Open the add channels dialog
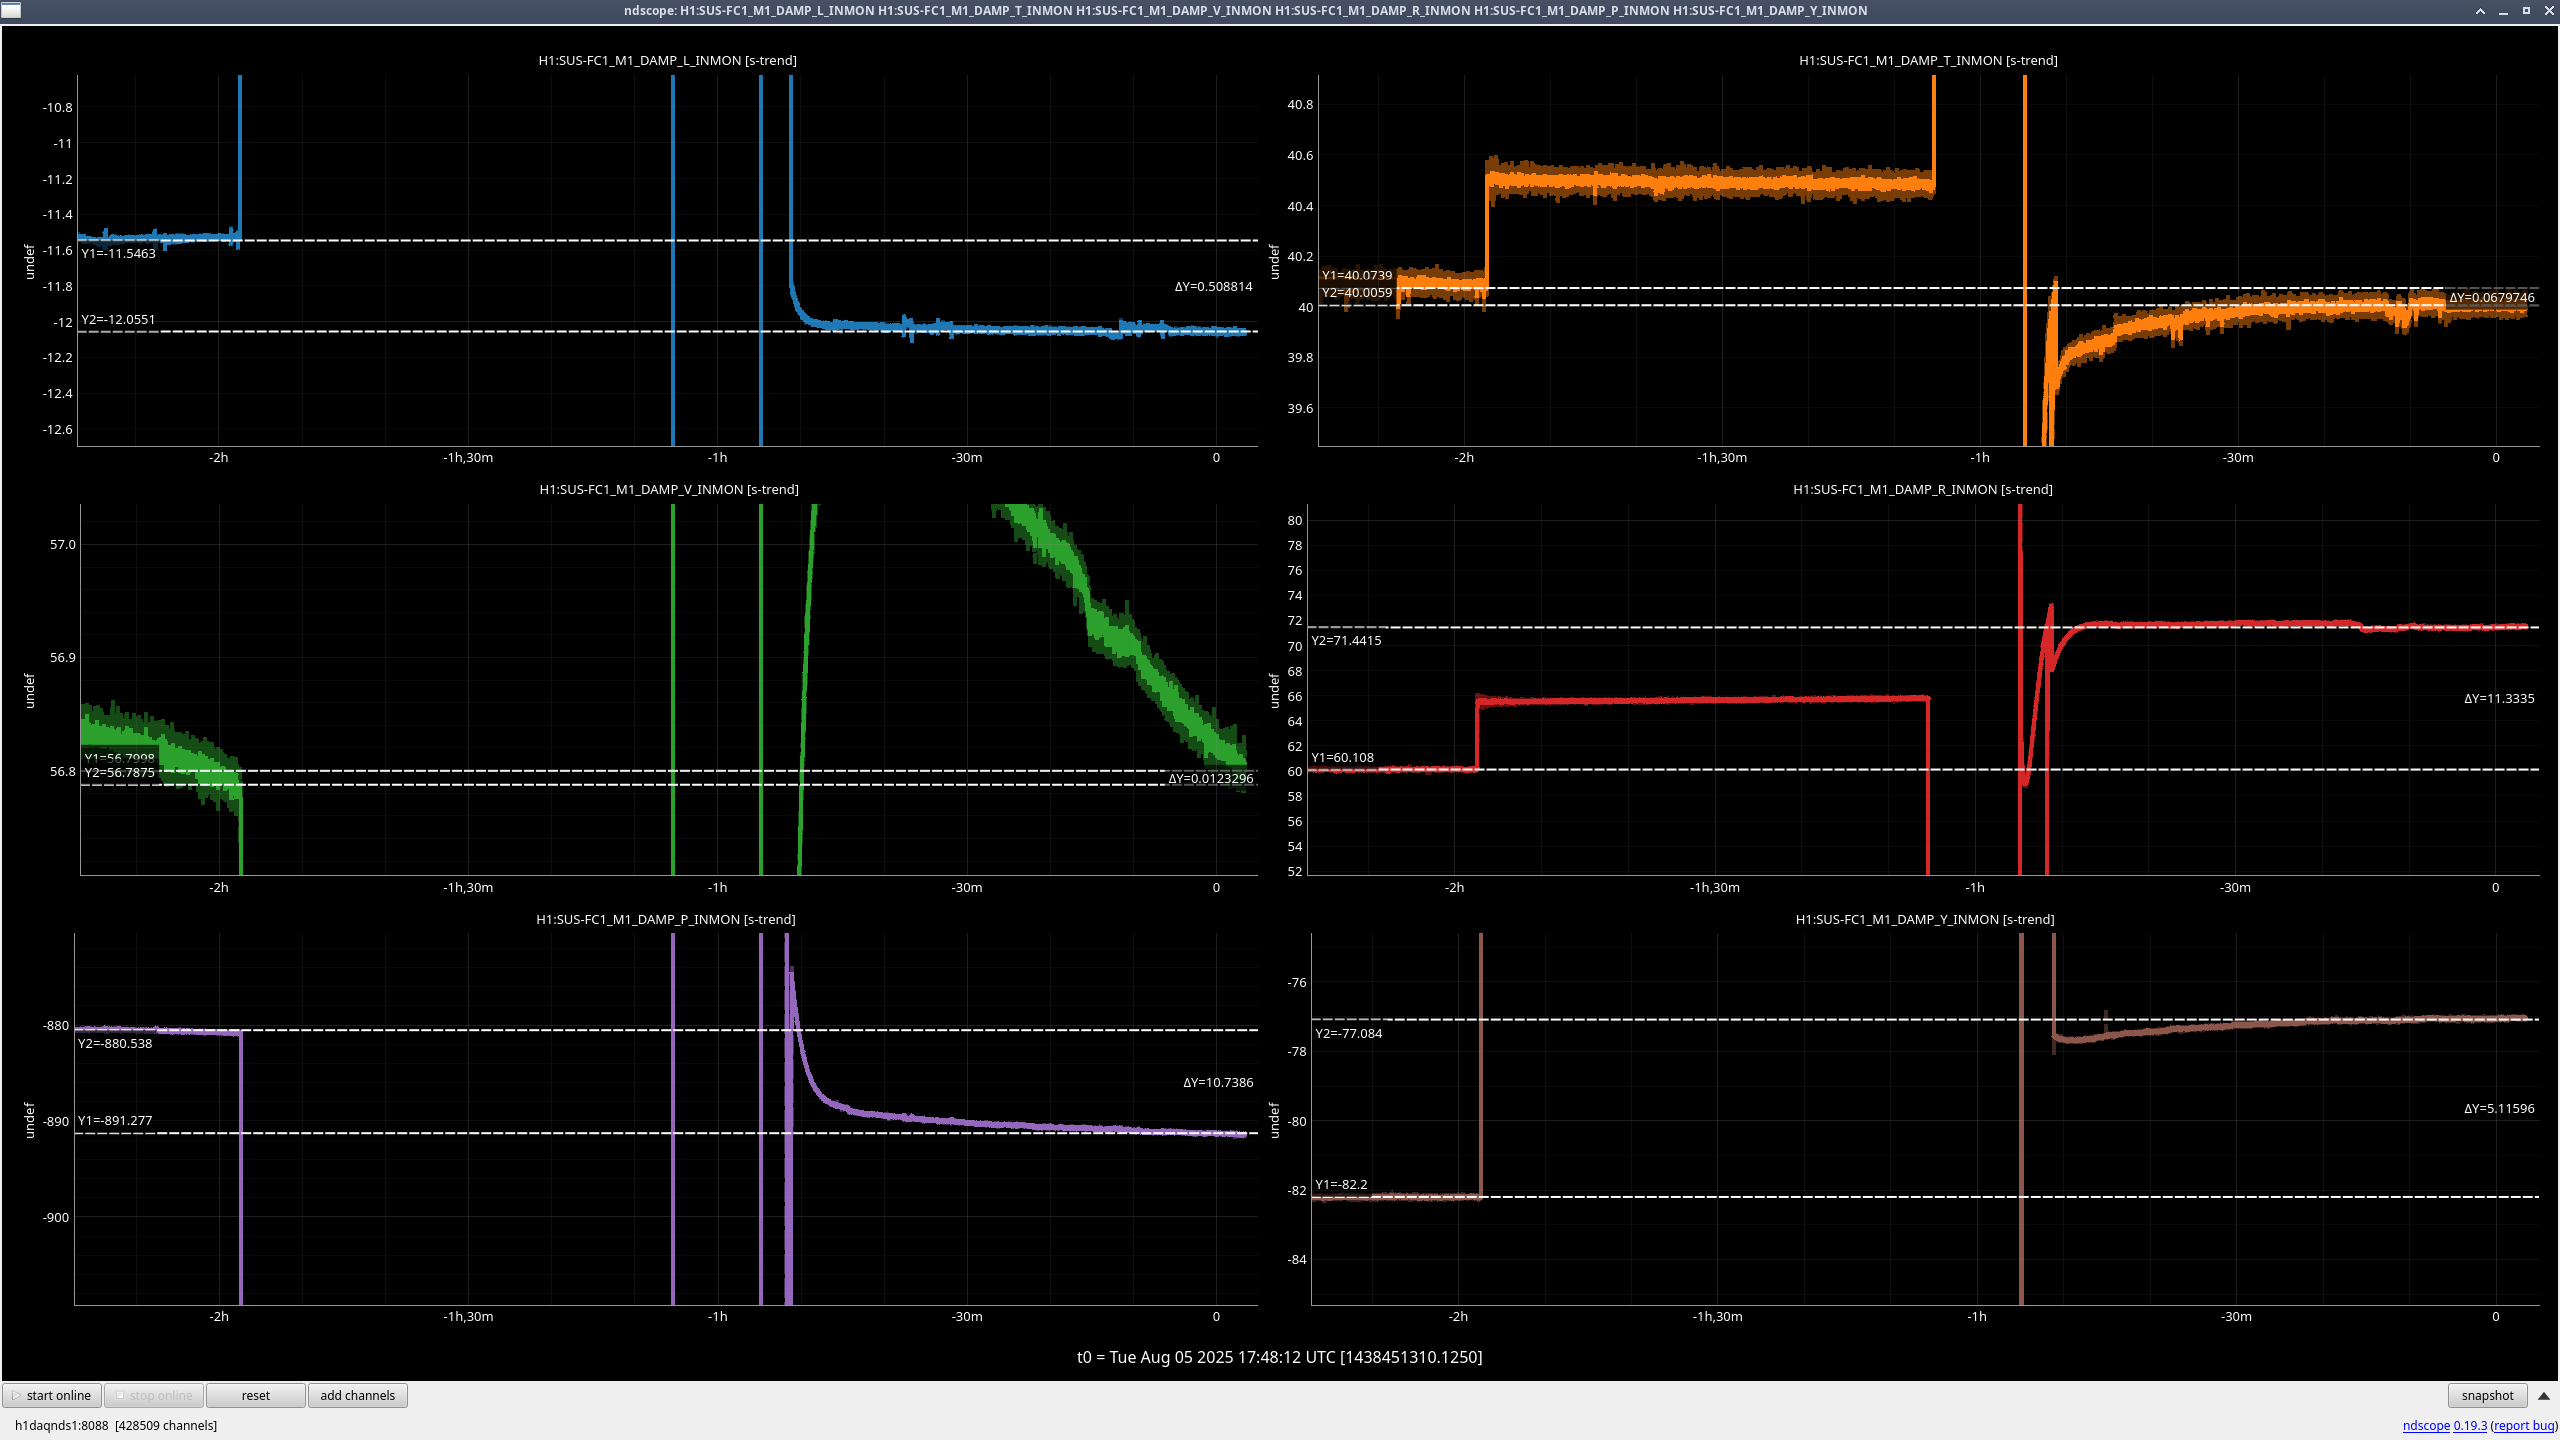The image size is (2560, 1440). click(357, 1395)
